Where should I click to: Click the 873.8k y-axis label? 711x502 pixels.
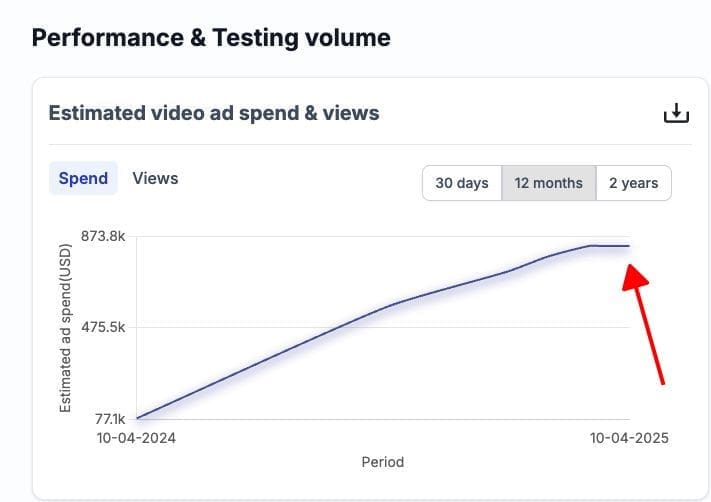point(103,236)
